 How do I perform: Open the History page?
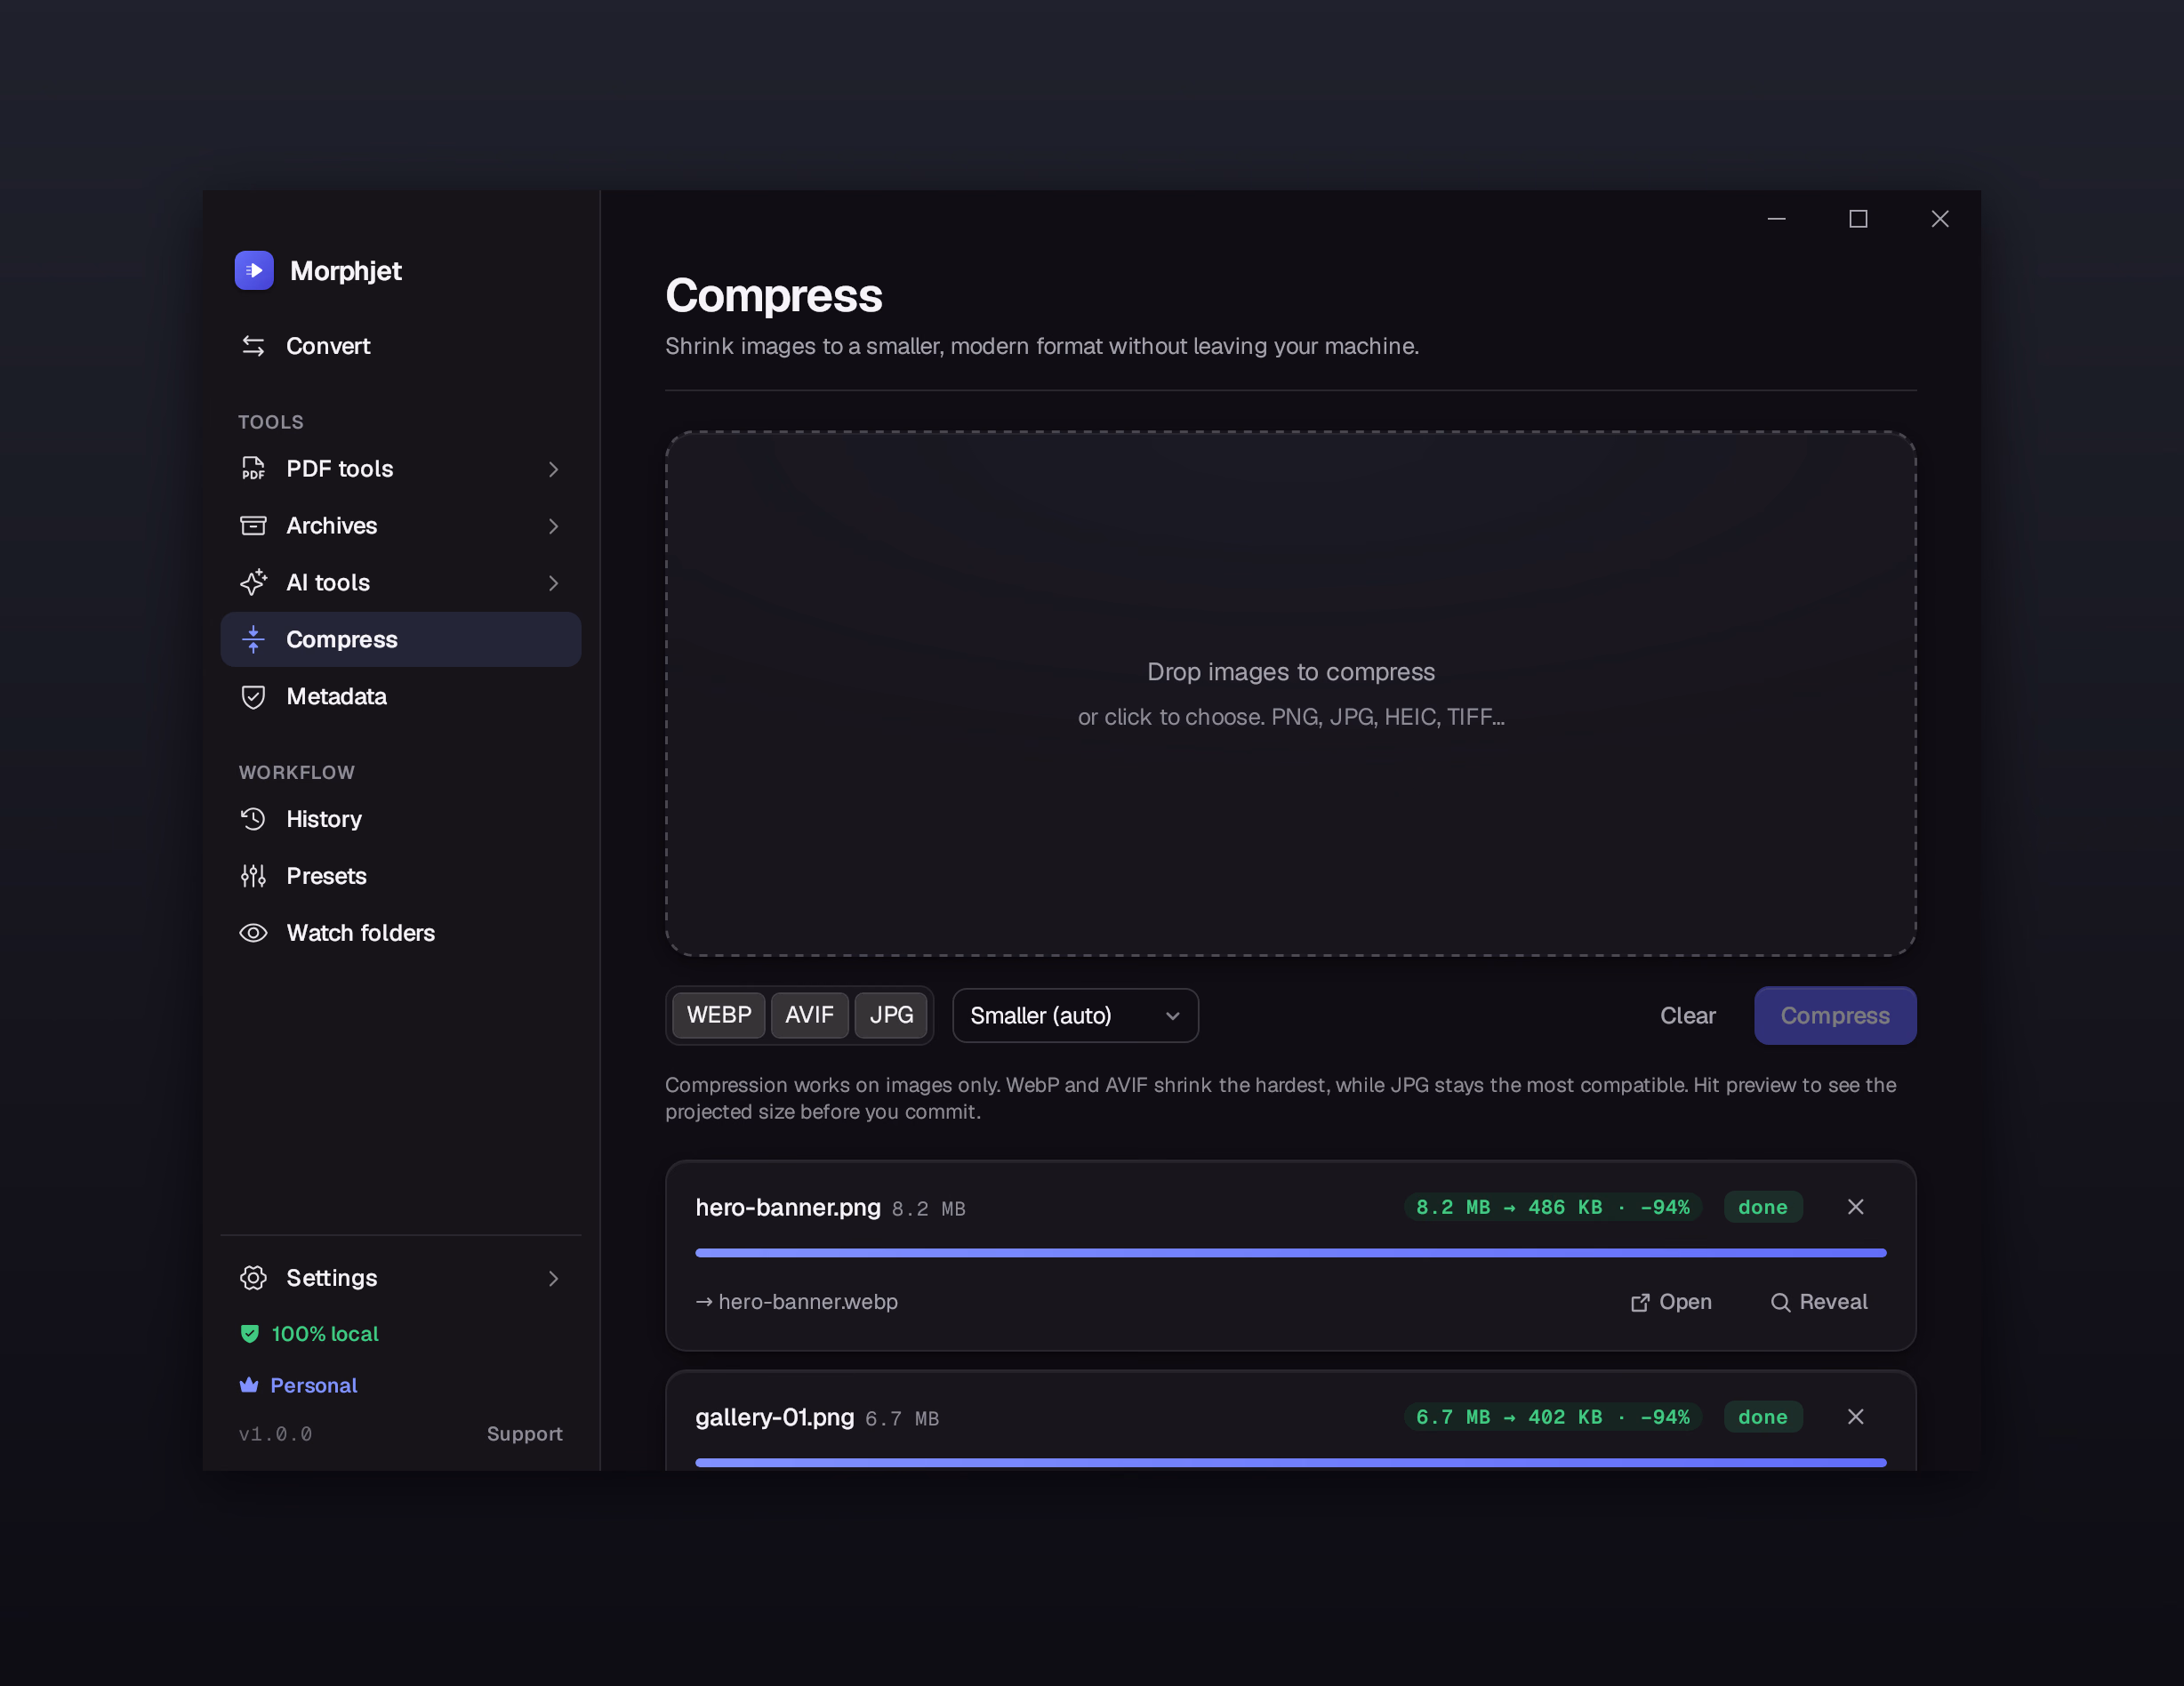[400, 819]
